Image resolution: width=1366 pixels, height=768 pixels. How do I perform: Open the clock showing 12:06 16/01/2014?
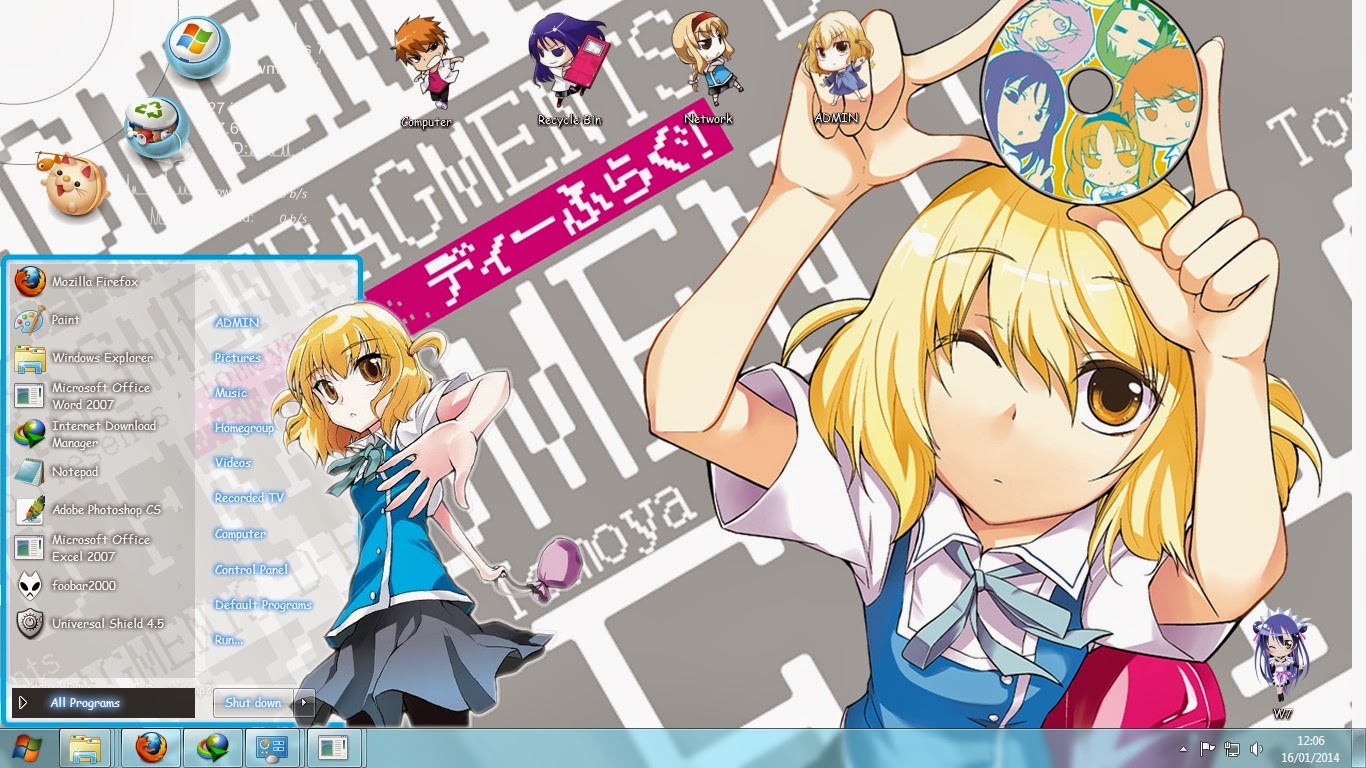1310,748
